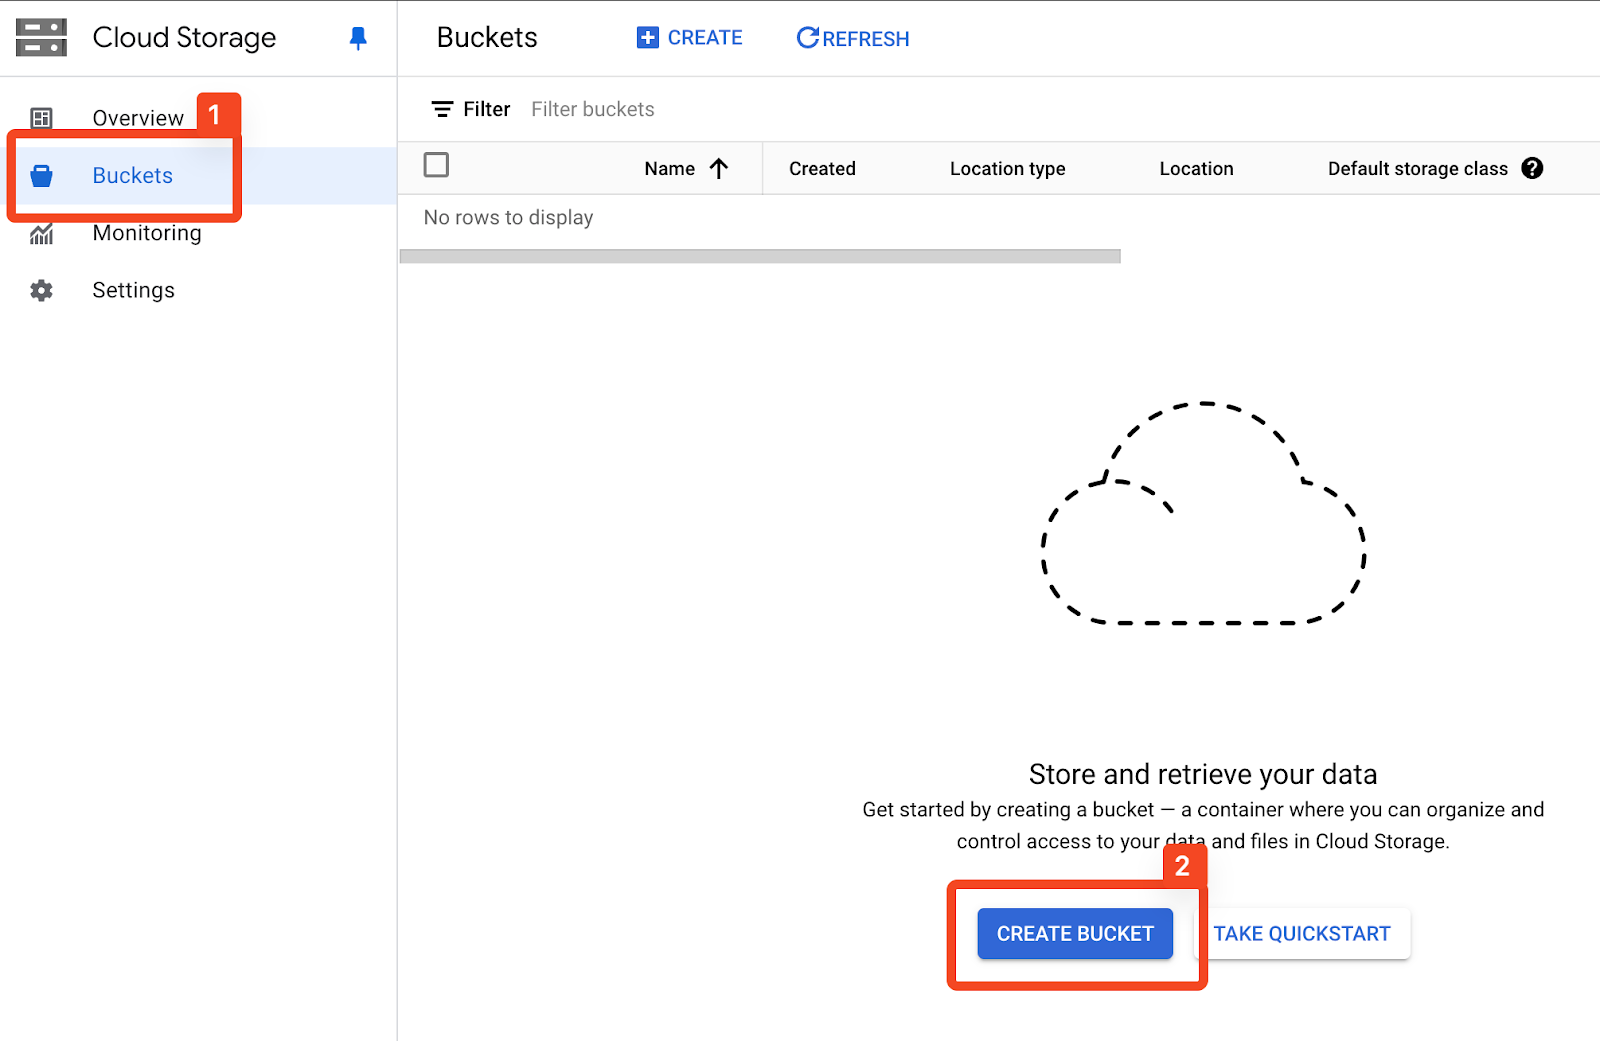Viewport: 1600px width, 1041px height.
Task: Click the blue pin icon
Action: coord(358,38)
